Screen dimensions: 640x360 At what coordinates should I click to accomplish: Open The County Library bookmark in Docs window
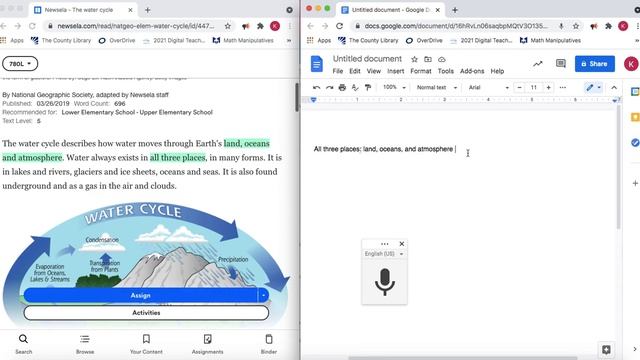click(x=368, y=40)
